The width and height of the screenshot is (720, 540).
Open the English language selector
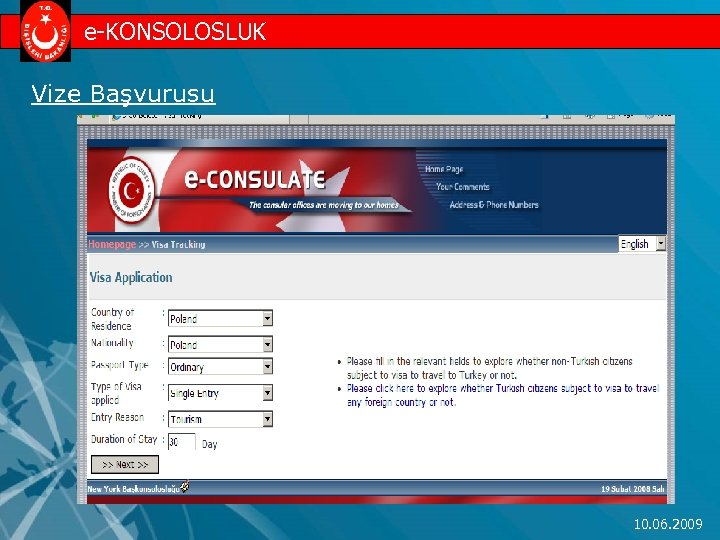[x=642, y=243]
